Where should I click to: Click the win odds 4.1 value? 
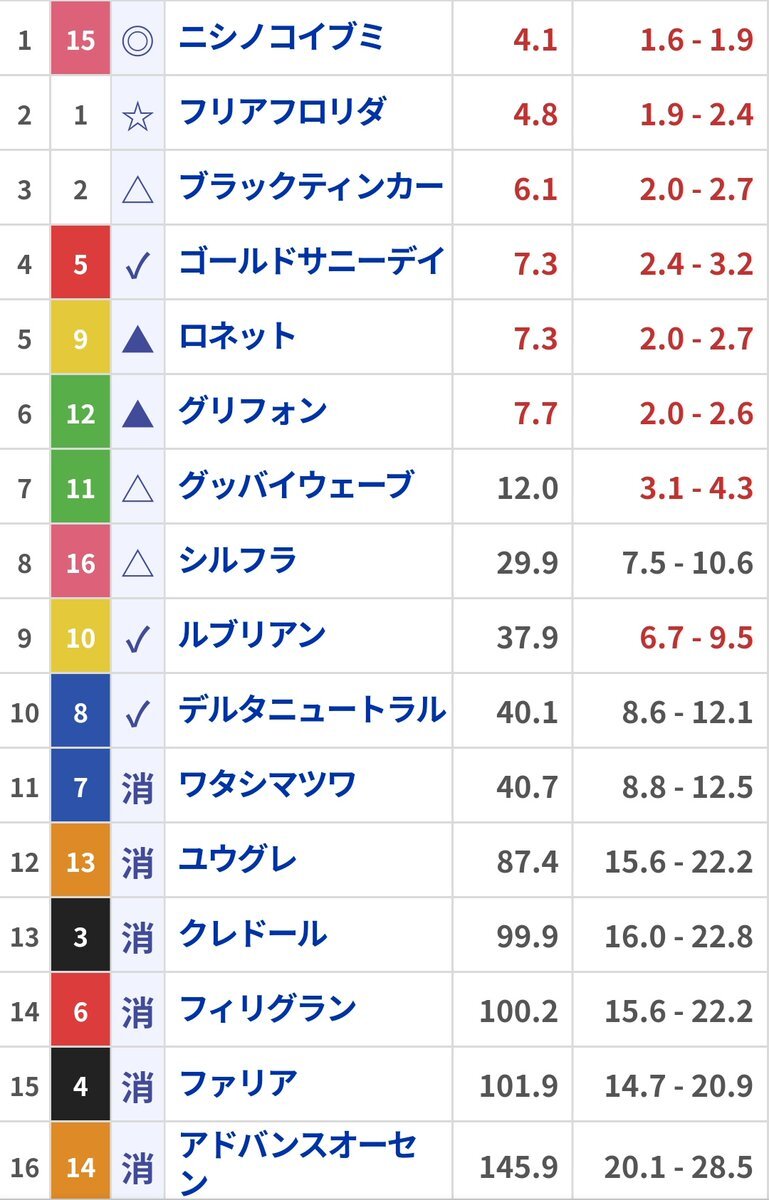(x=535, y=41)
